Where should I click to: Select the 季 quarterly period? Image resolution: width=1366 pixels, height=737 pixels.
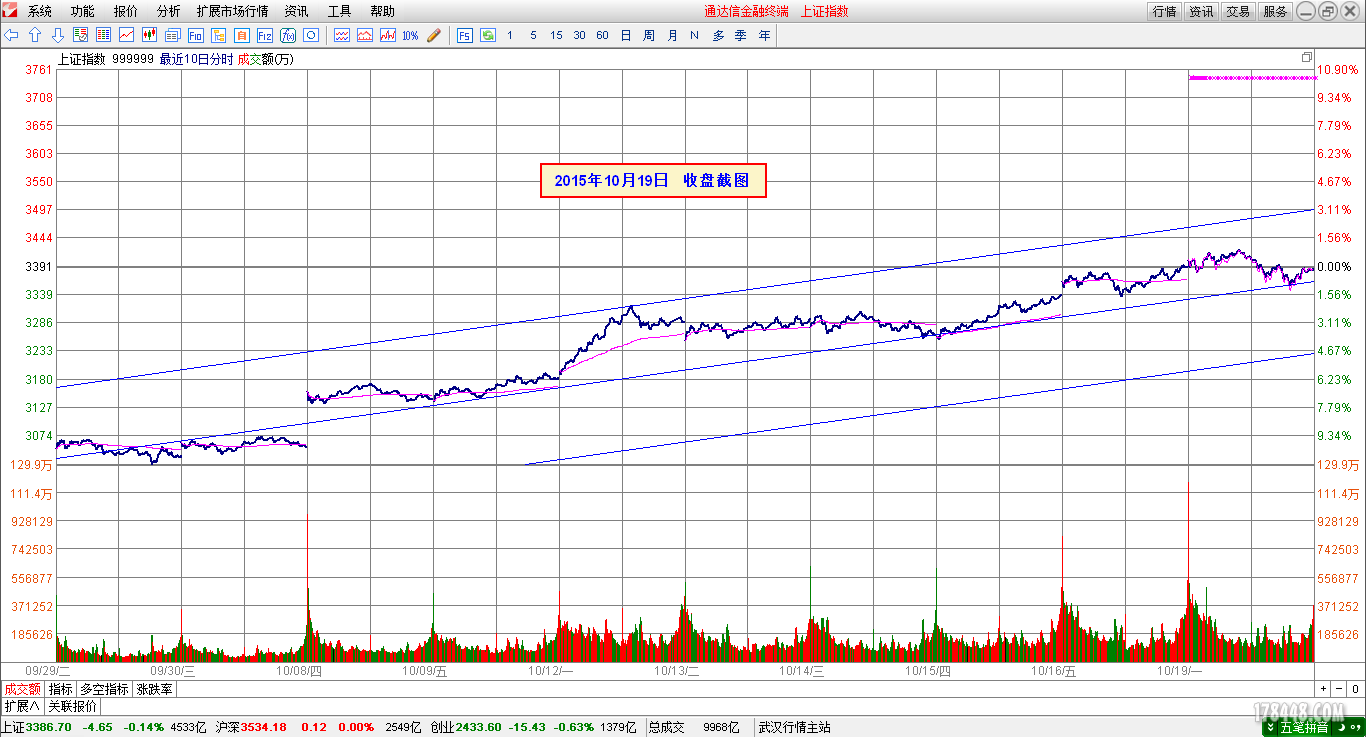point(741,35)
